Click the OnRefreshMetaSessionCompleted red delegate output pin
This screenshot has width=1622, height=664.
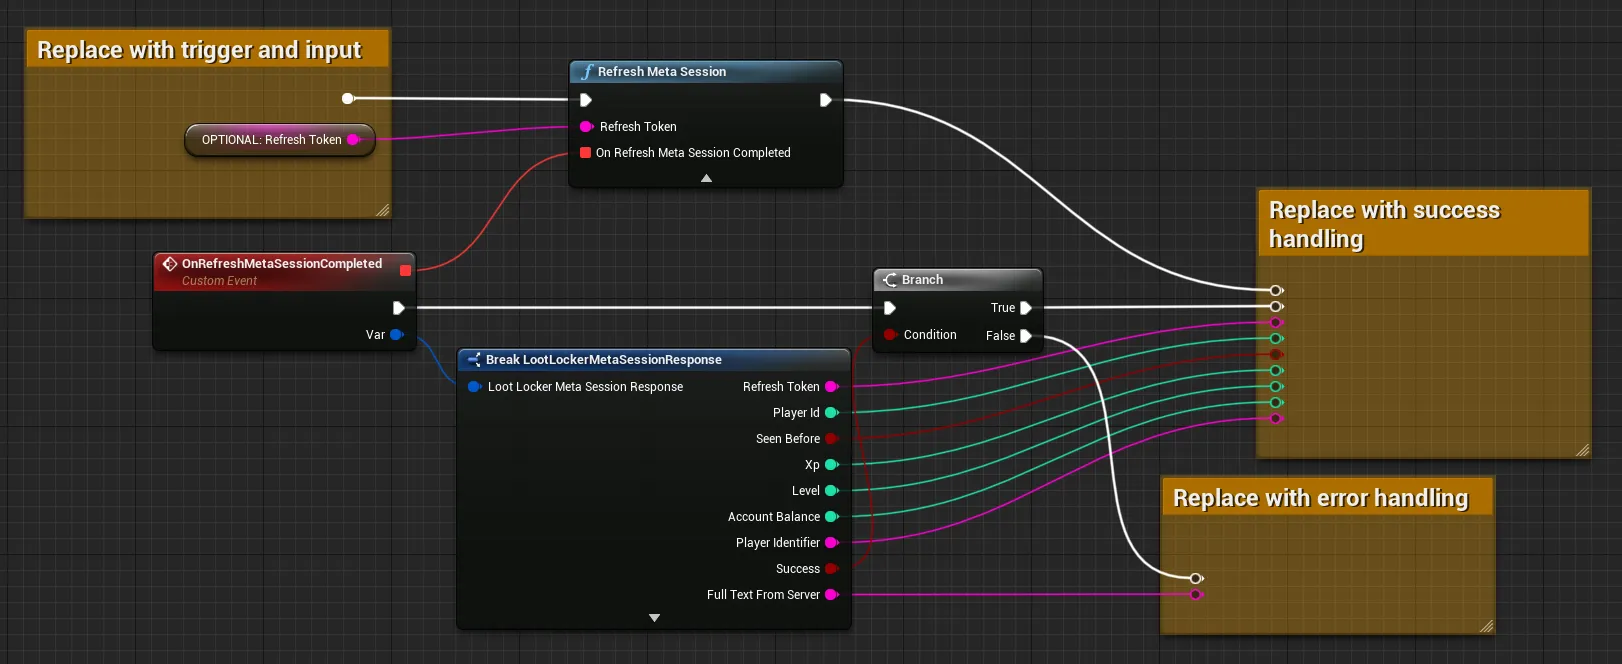405,270
